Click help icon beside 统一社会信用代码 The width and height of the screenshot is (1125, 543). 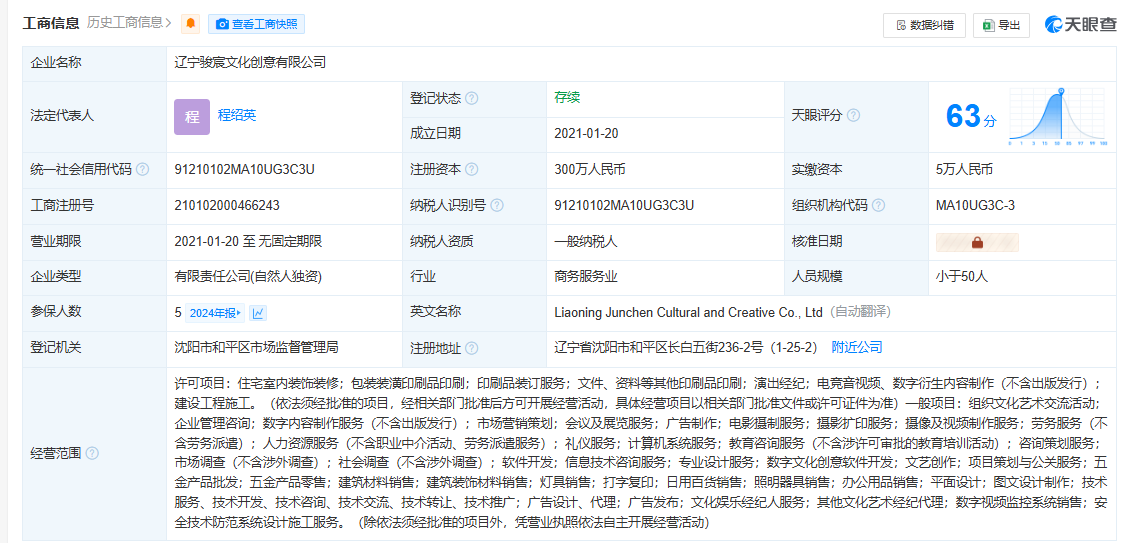[x=143, y=170]
